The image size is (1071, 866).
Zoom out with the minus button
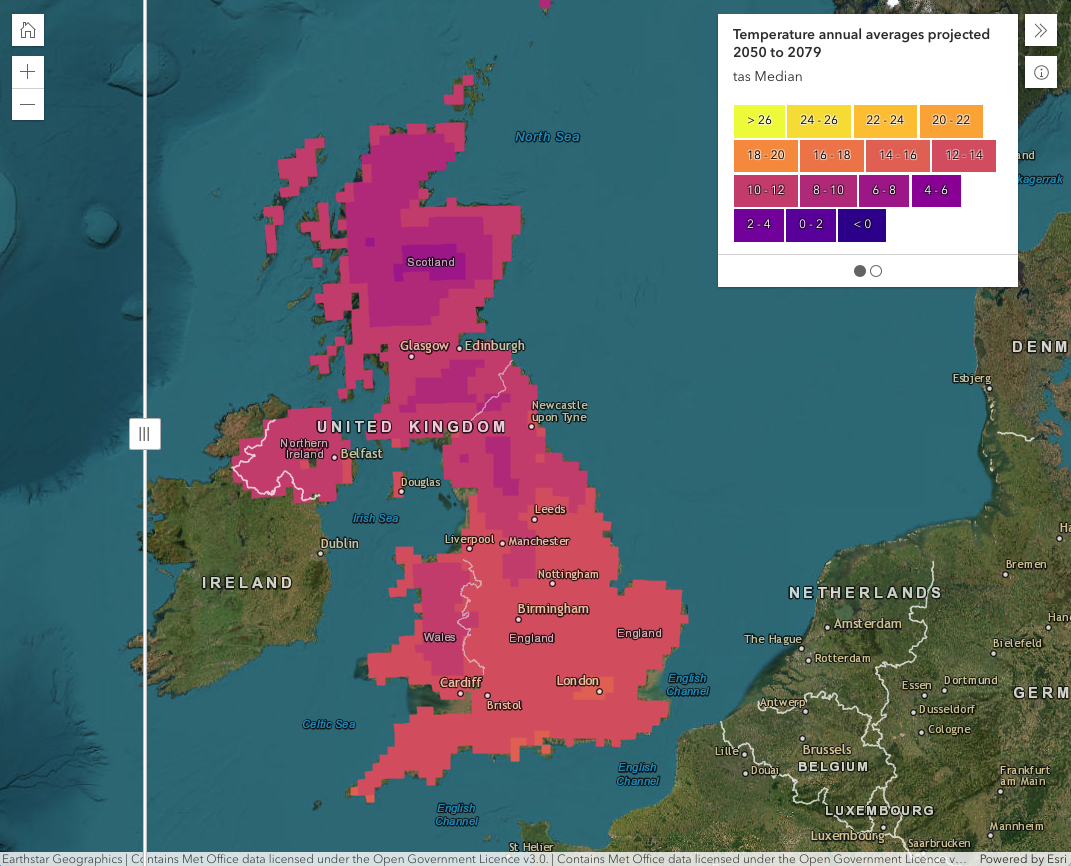point(28,104)
